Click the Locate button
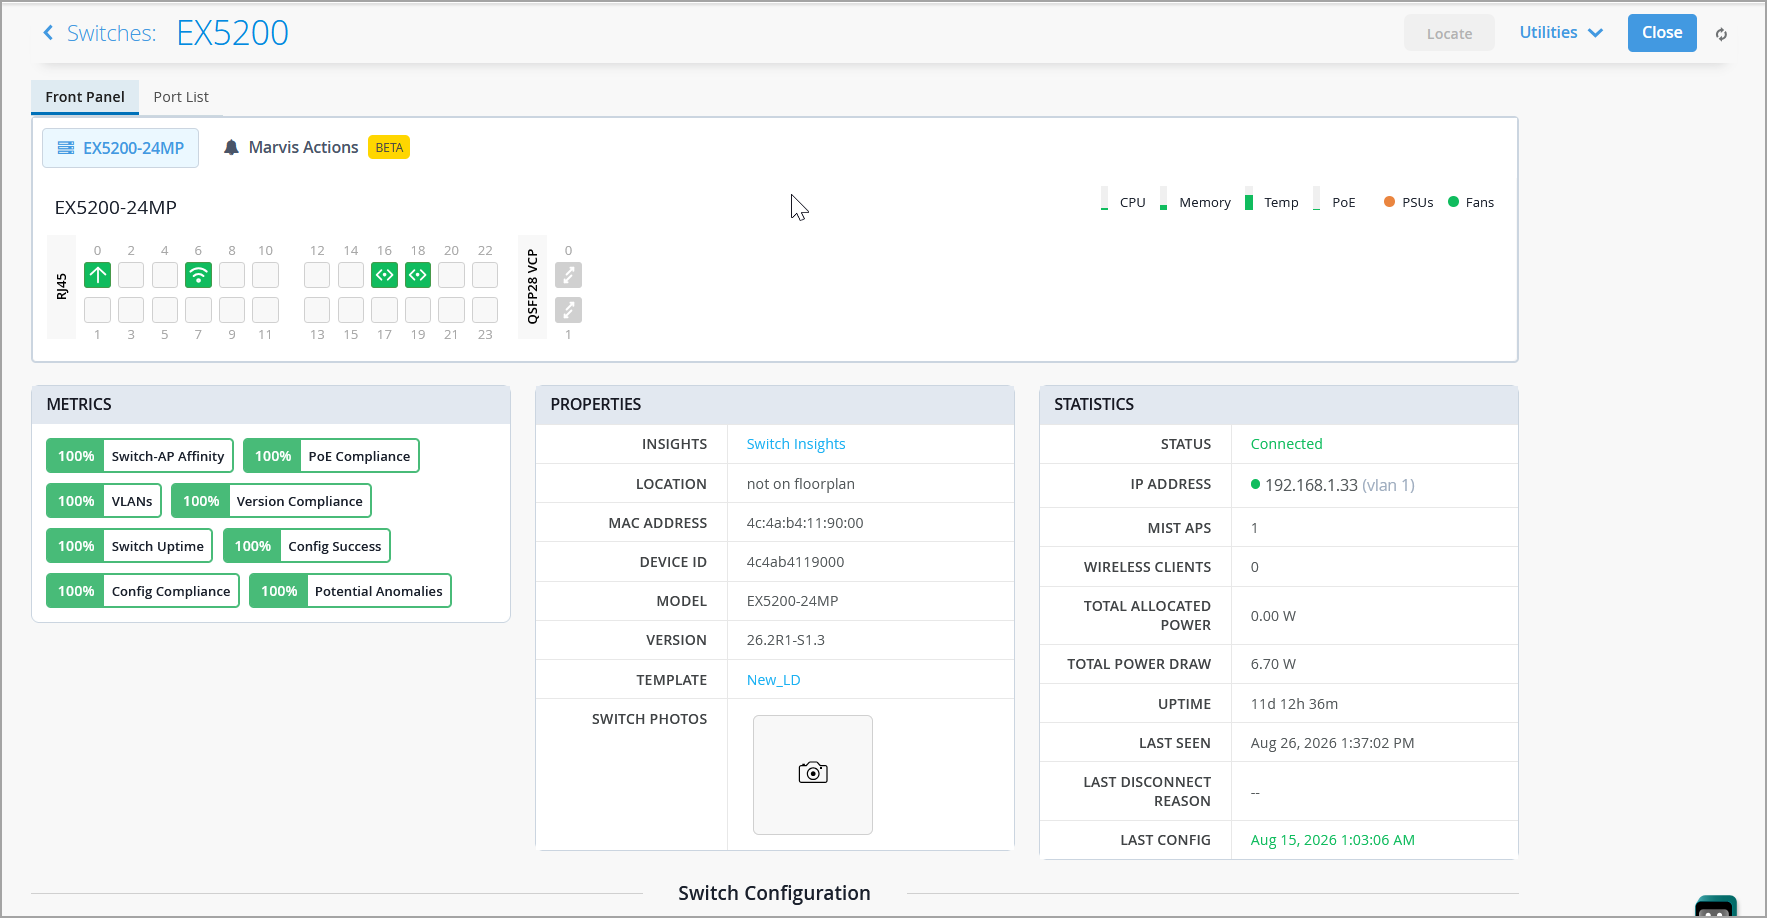 click(x=1449, y=33)
